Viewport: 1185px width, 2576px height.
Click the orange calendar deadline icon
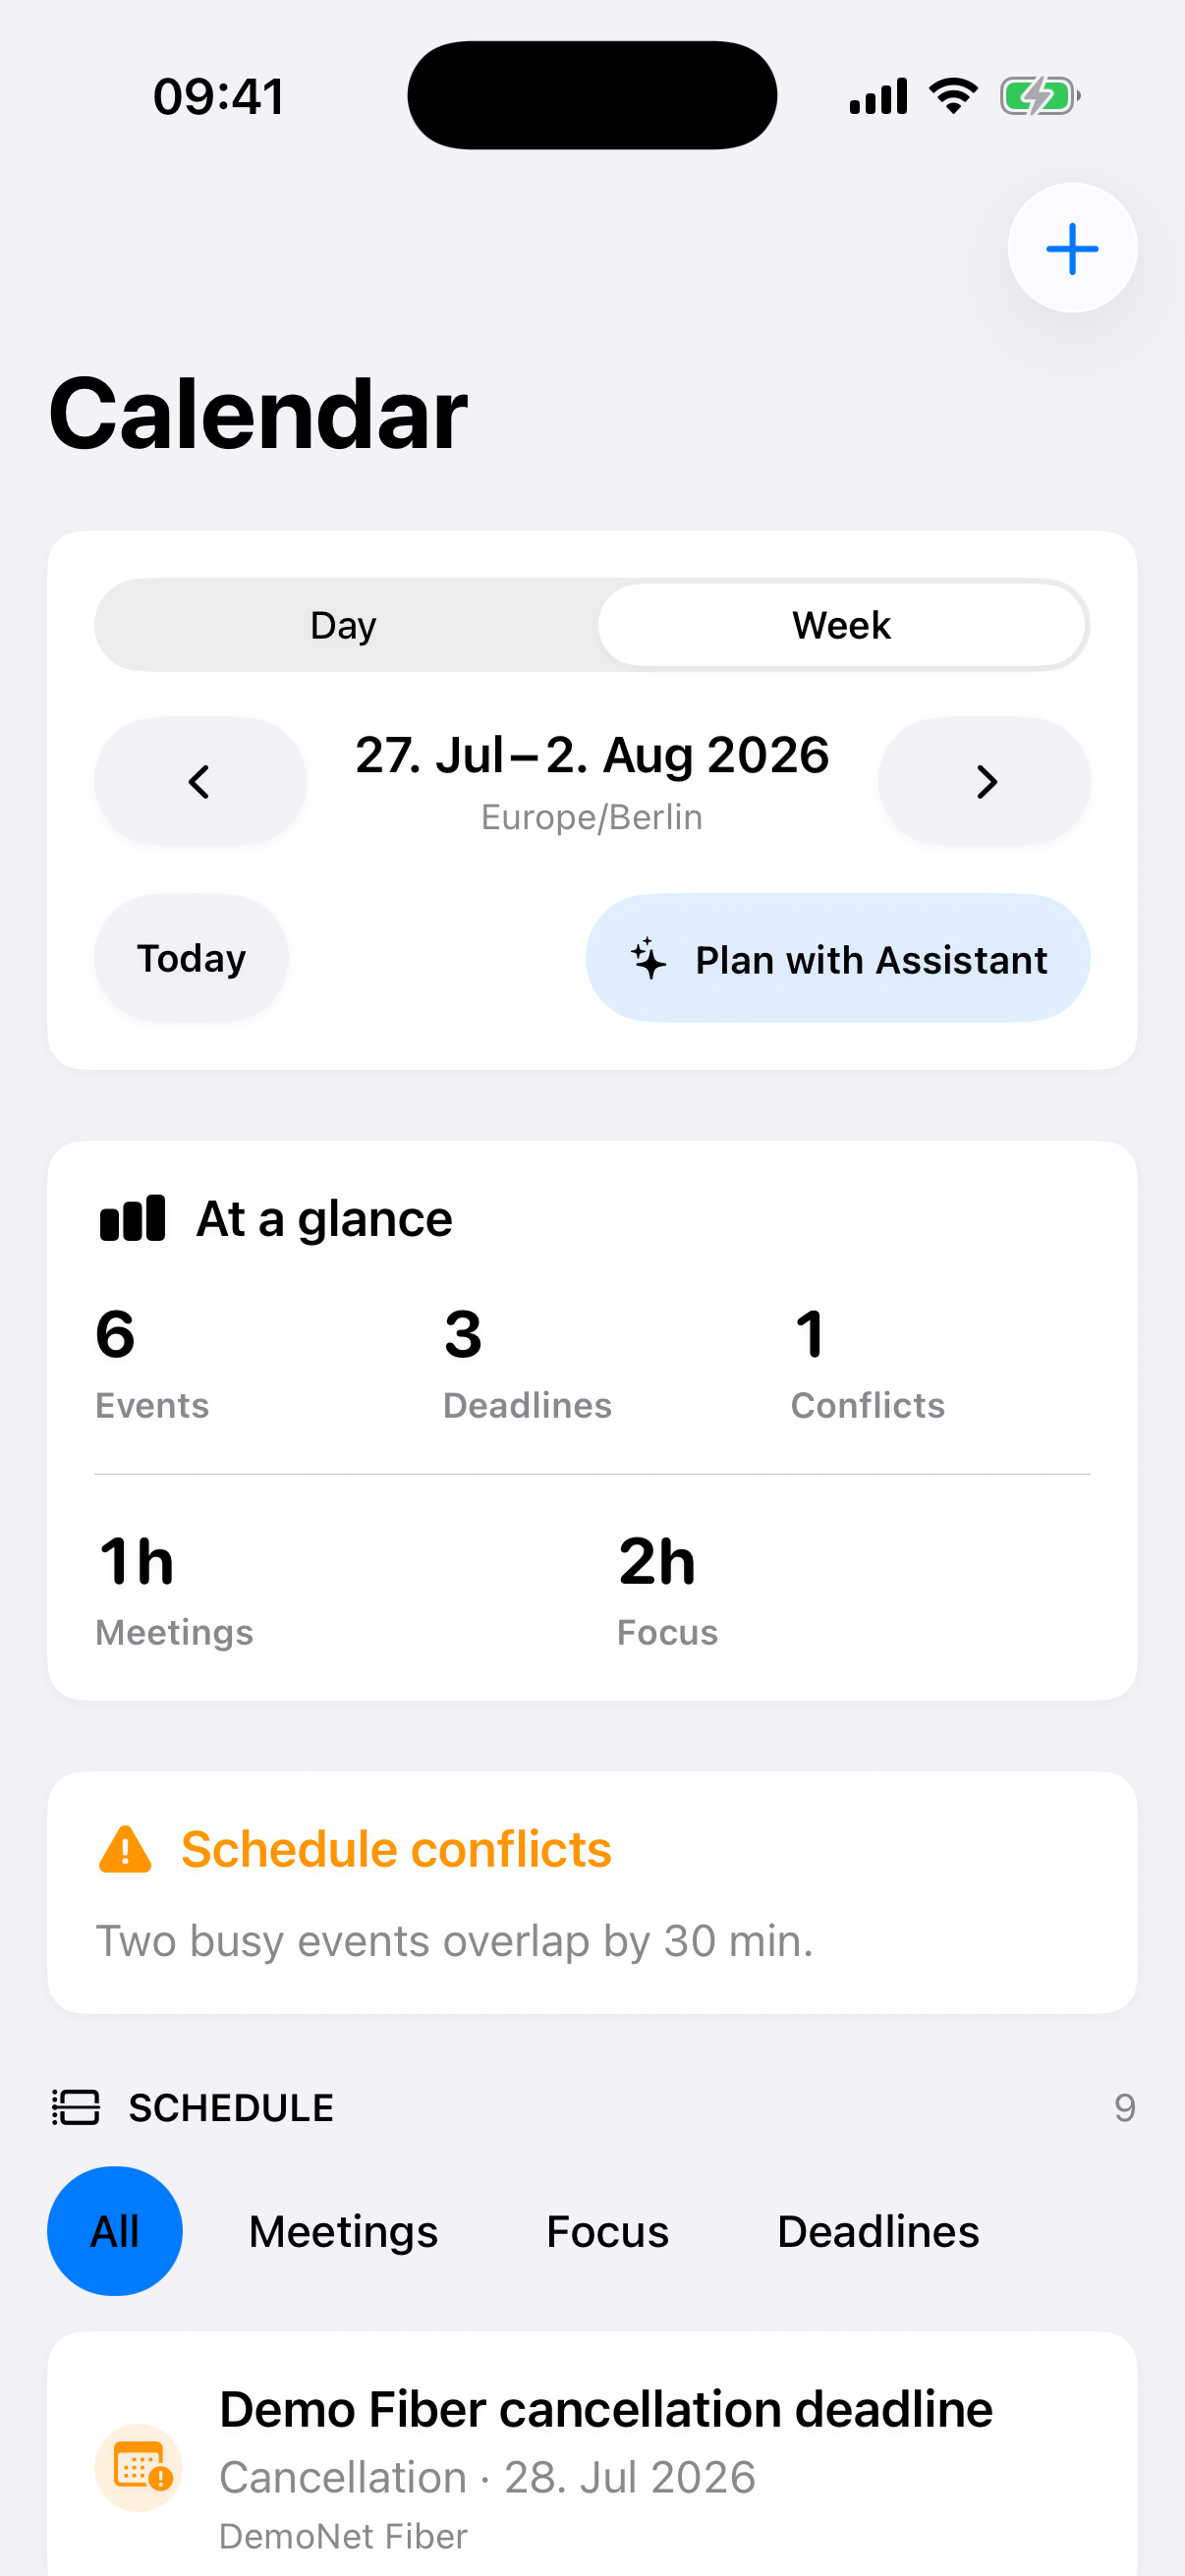click(x=139, y=2467)
